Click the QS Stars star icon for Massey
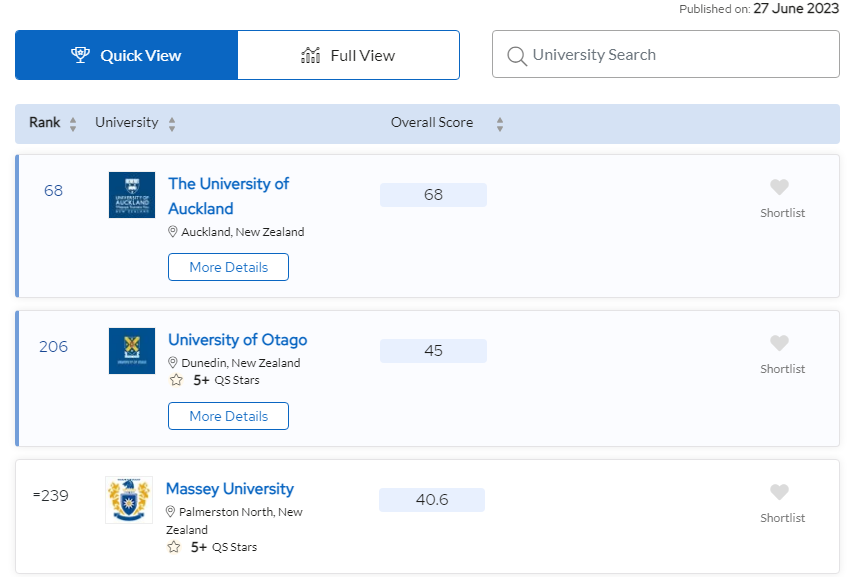The width and height of the screenshot is (853, 577). (174, 547)
